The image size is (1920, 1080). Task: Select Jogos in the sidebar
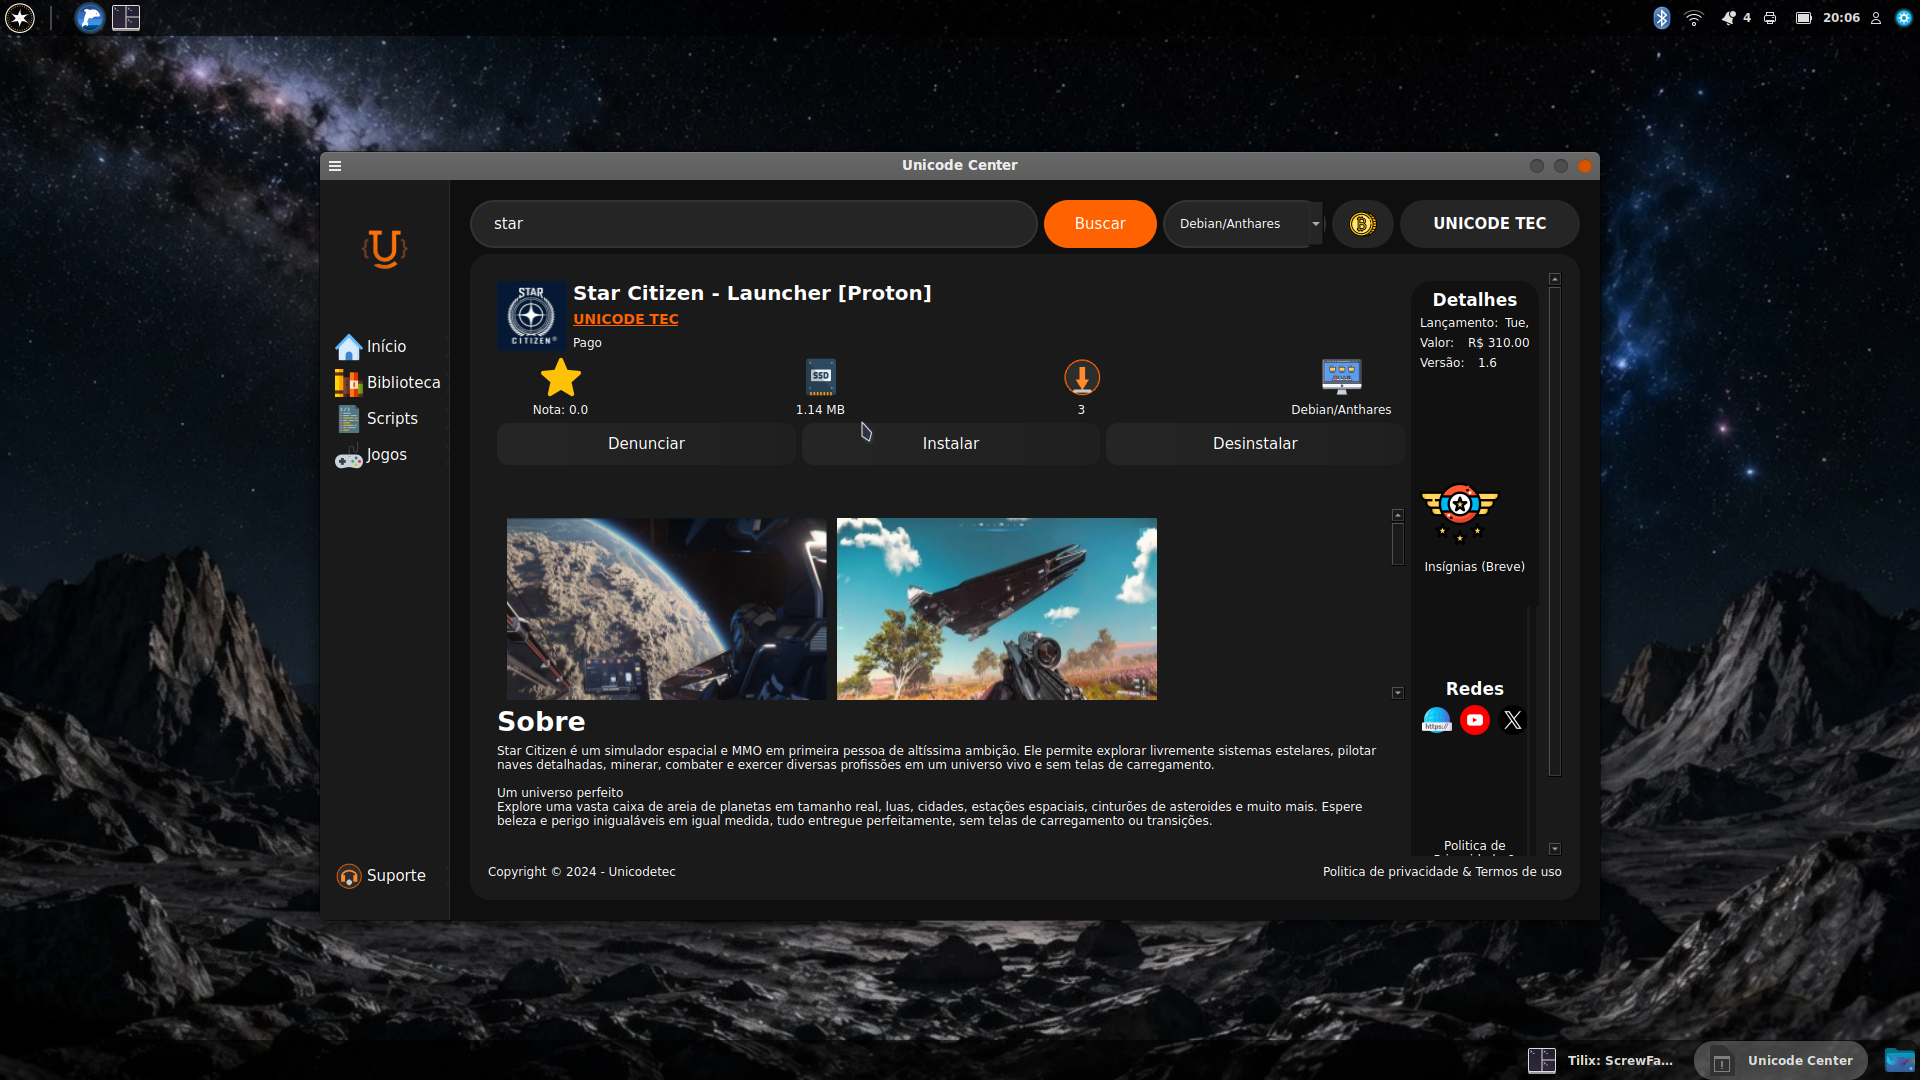(371, 455)
